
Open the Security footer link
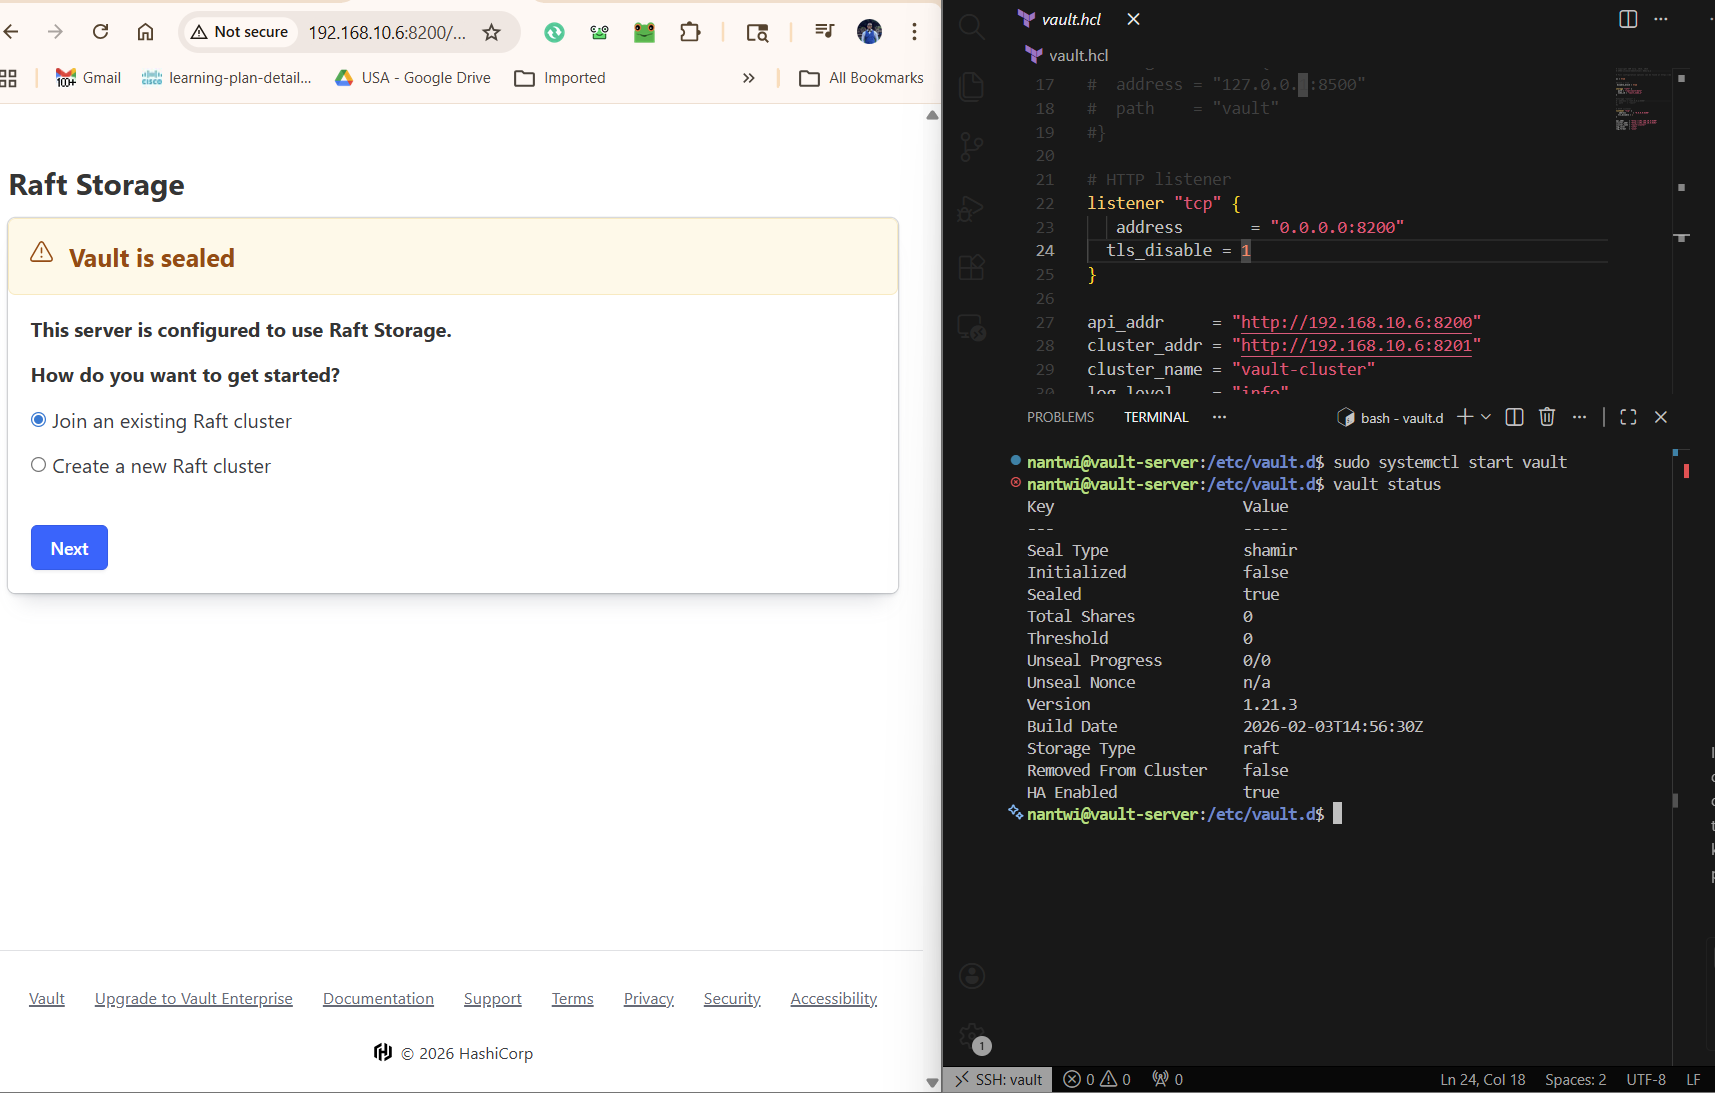coord(732,999)
